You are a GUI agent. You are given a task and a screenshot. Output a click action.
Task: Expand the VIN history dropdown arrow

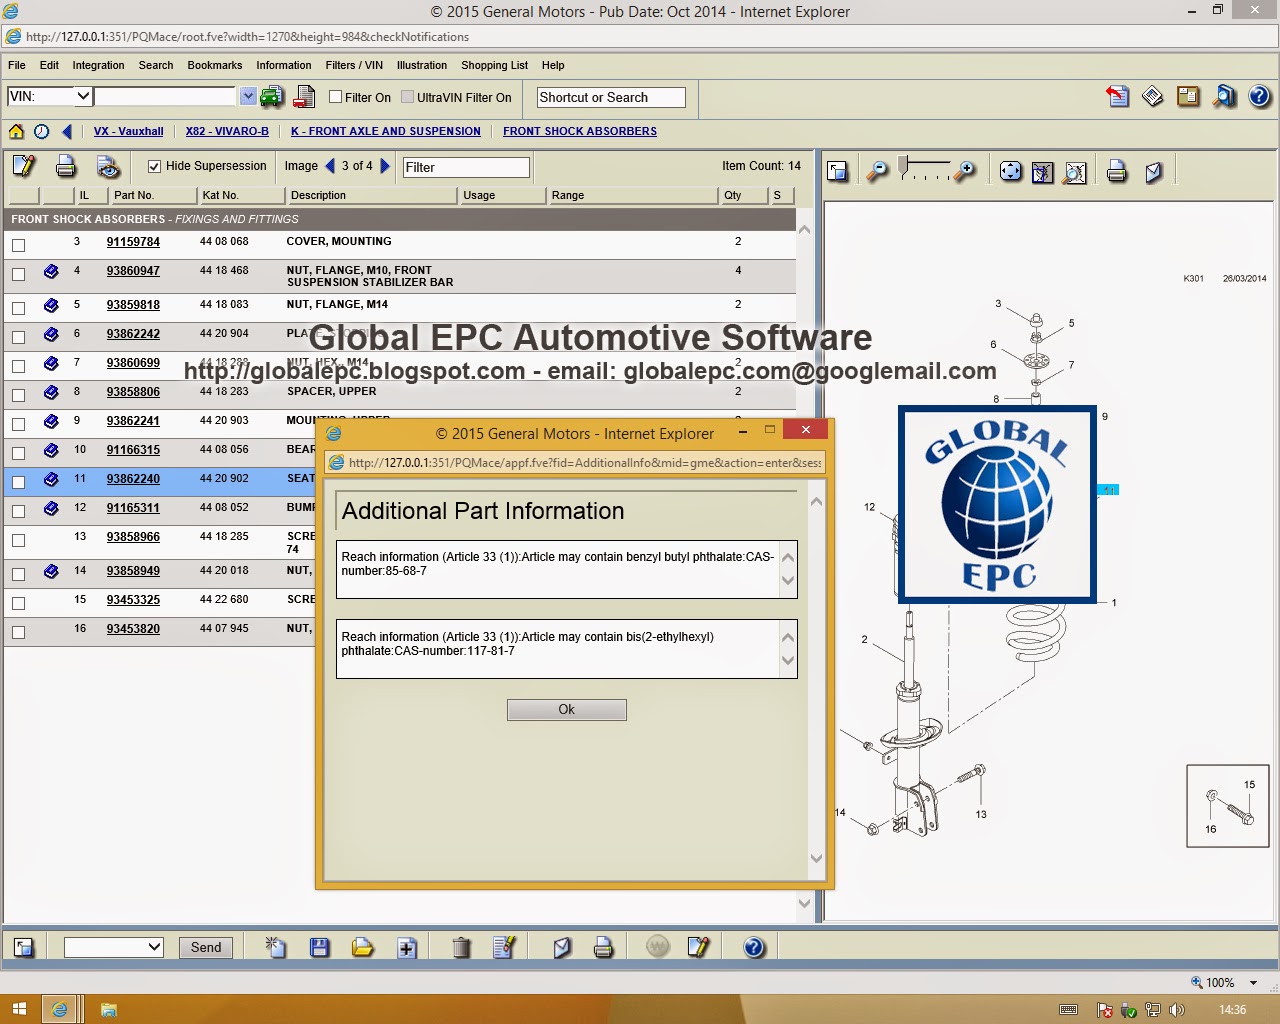(248, 96)
